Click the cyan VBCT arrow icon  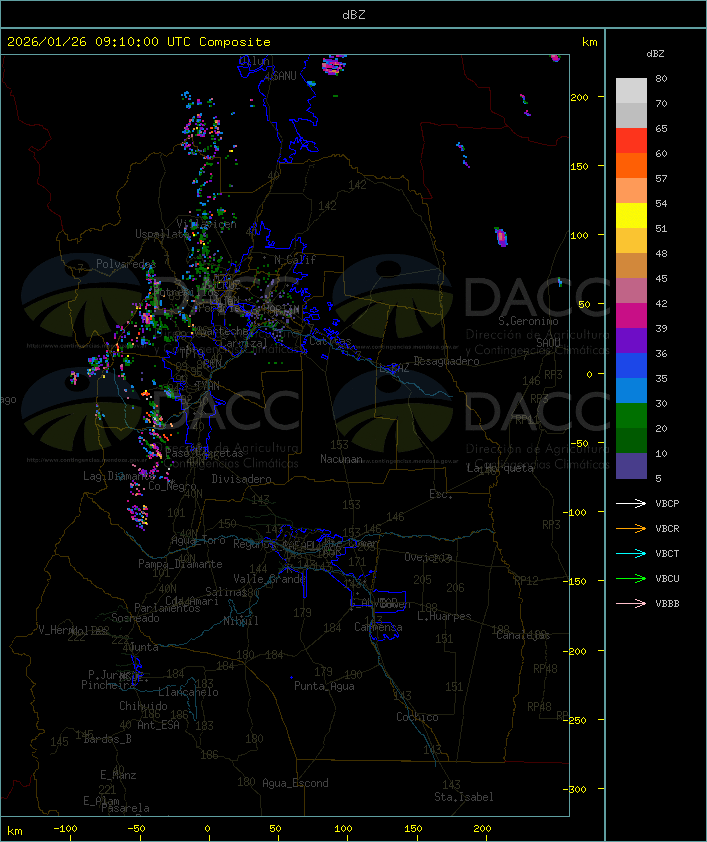click(x=631, y=554)
